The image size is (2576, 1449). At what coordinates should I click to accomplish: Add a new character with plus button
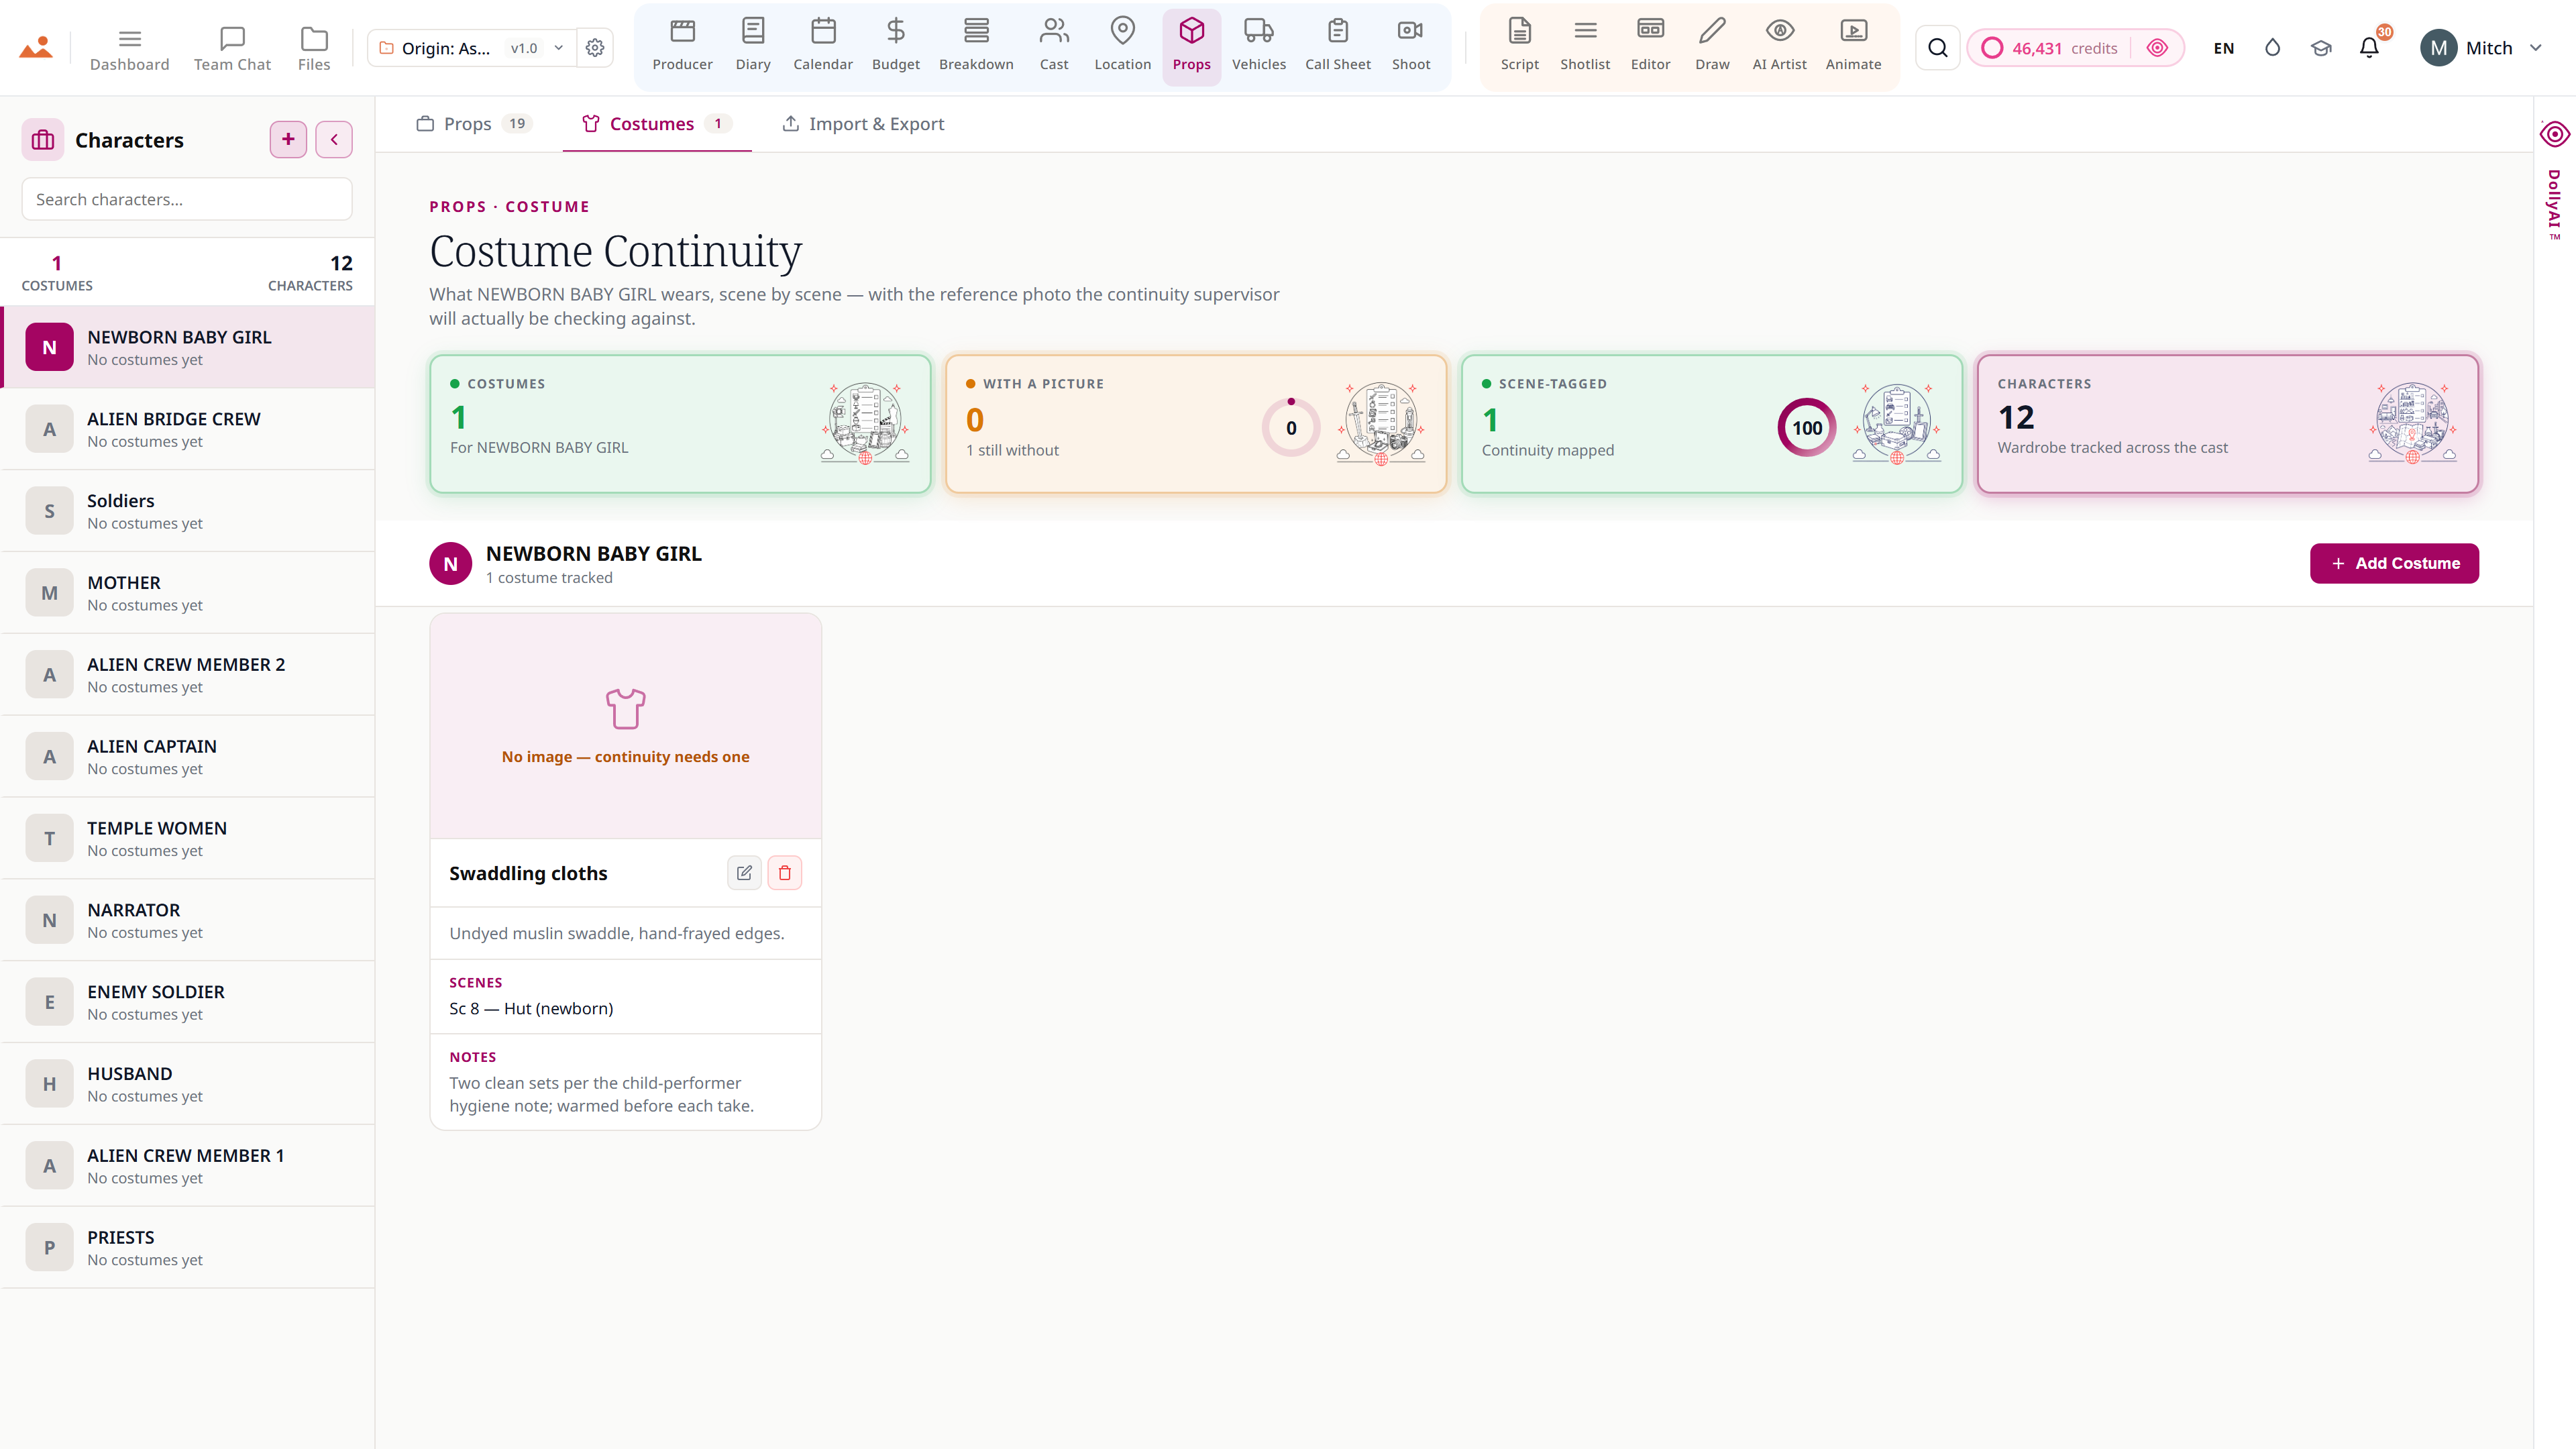(x=288, y=139)
